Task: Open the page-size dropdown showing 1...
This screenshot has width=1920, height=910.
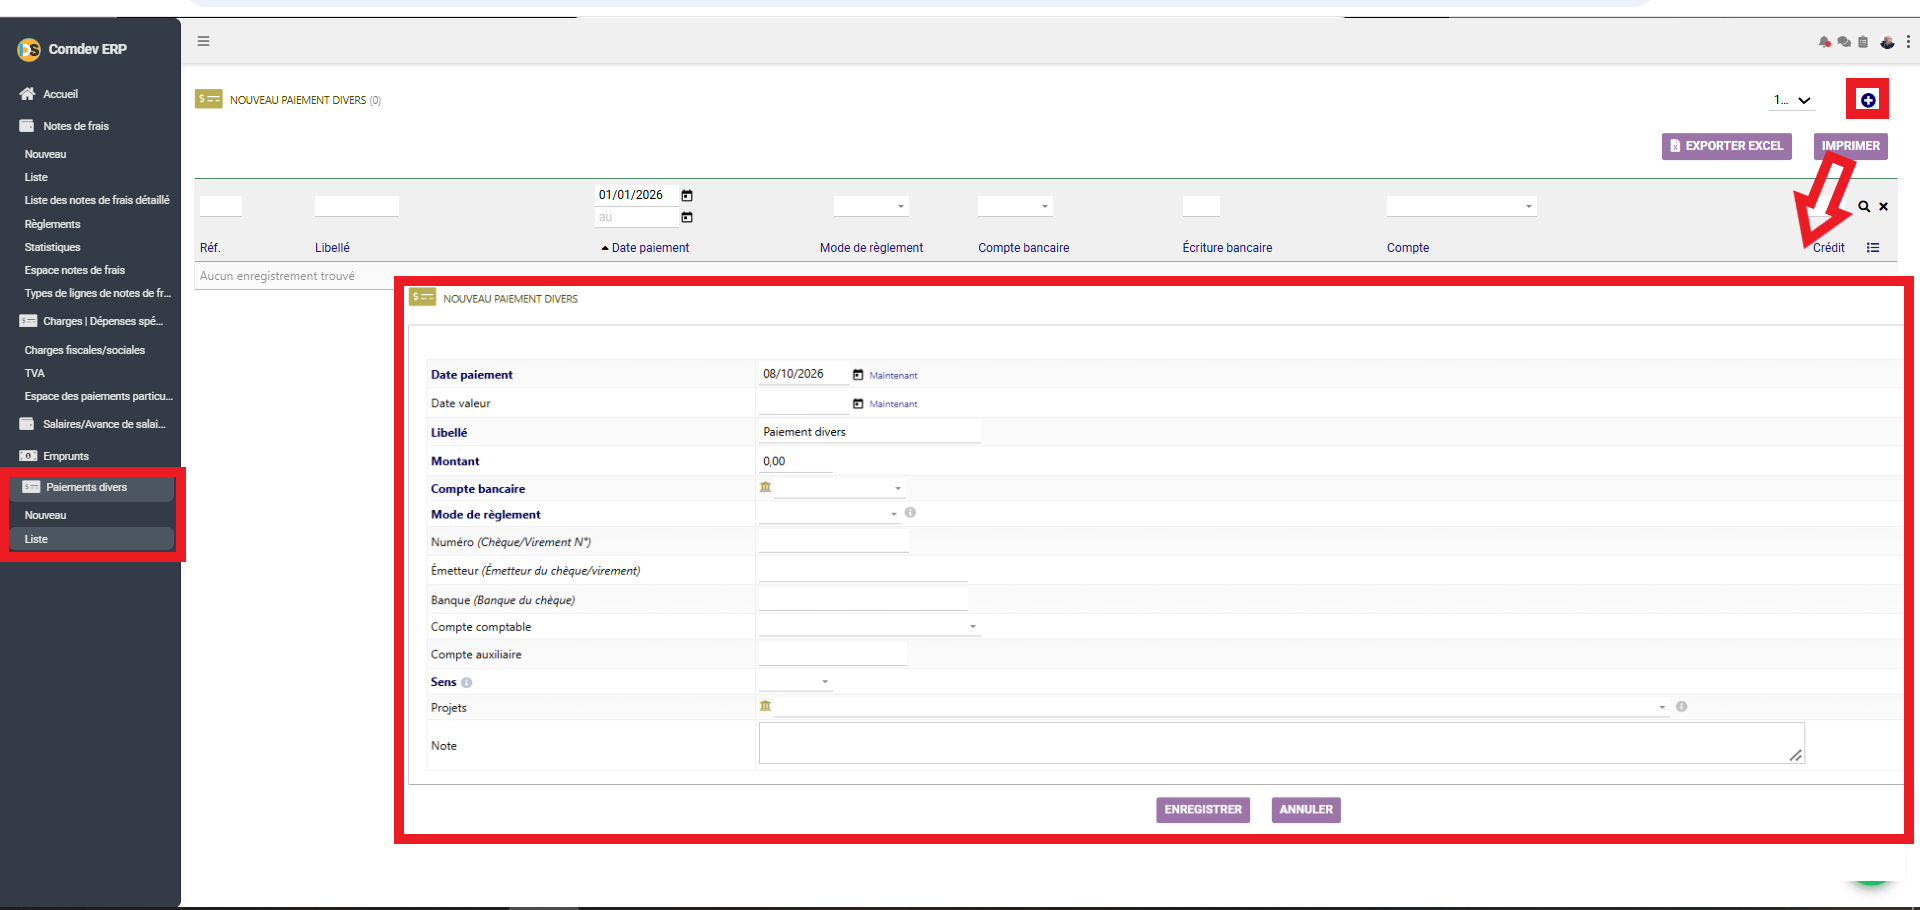Action: pos(1792,100)
